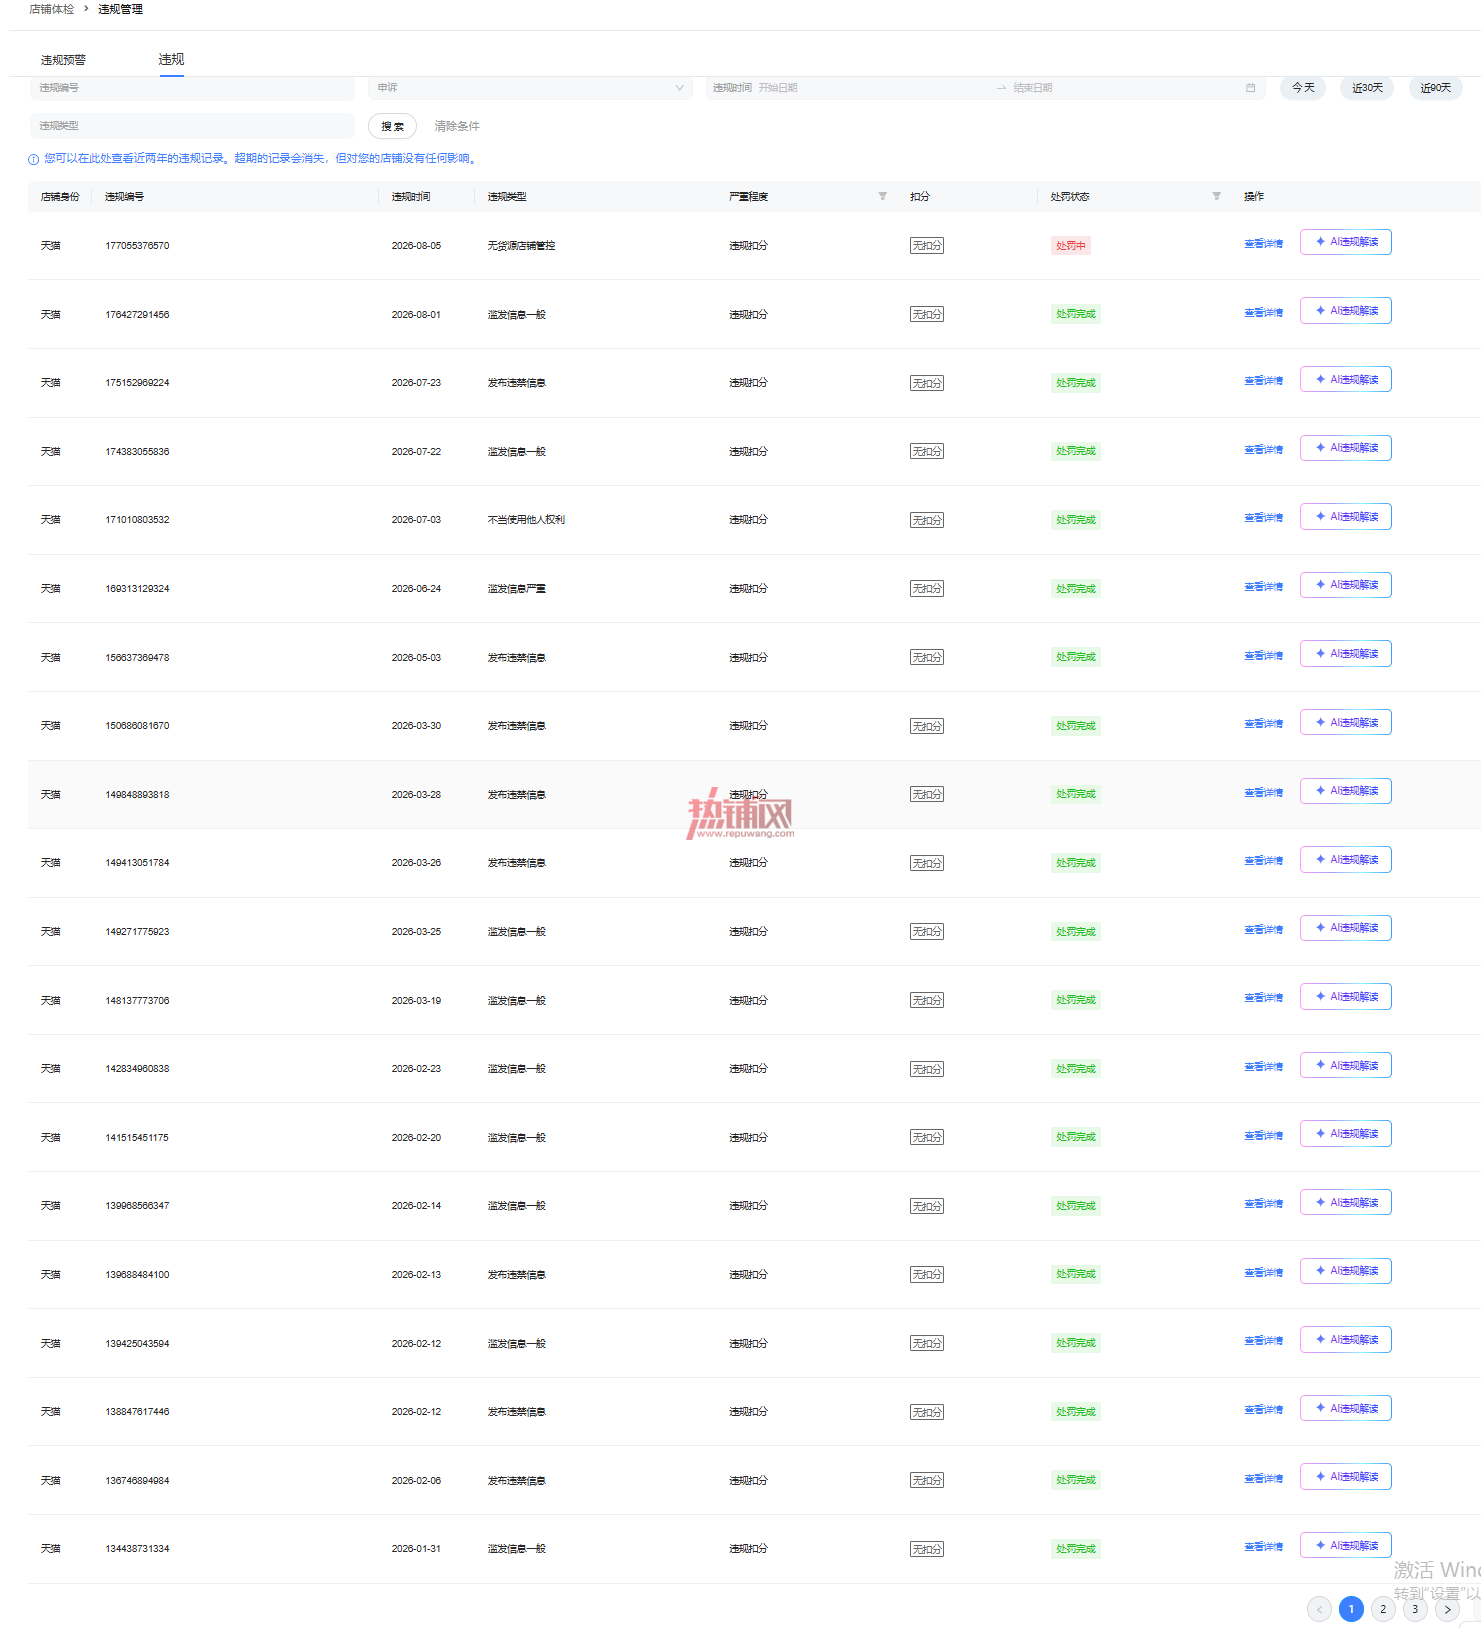
Task: Select the 违规 tab
Action: [171, 60]
